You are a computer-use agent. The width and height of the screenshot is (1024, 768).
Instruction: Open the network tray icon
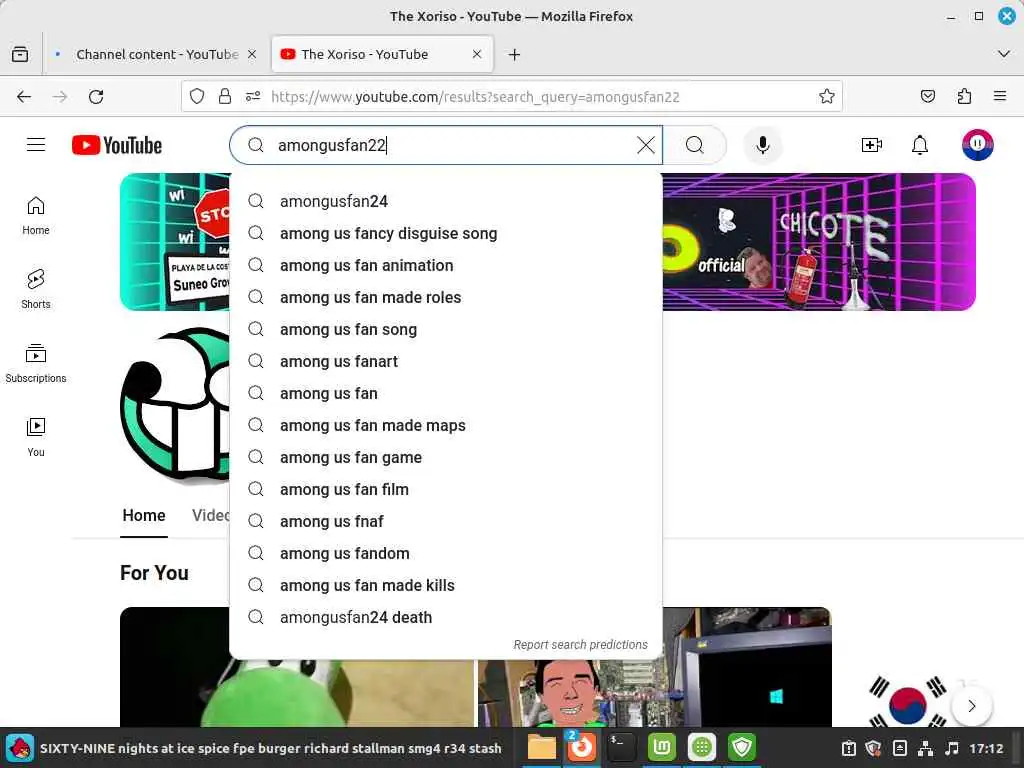point(925,748)
